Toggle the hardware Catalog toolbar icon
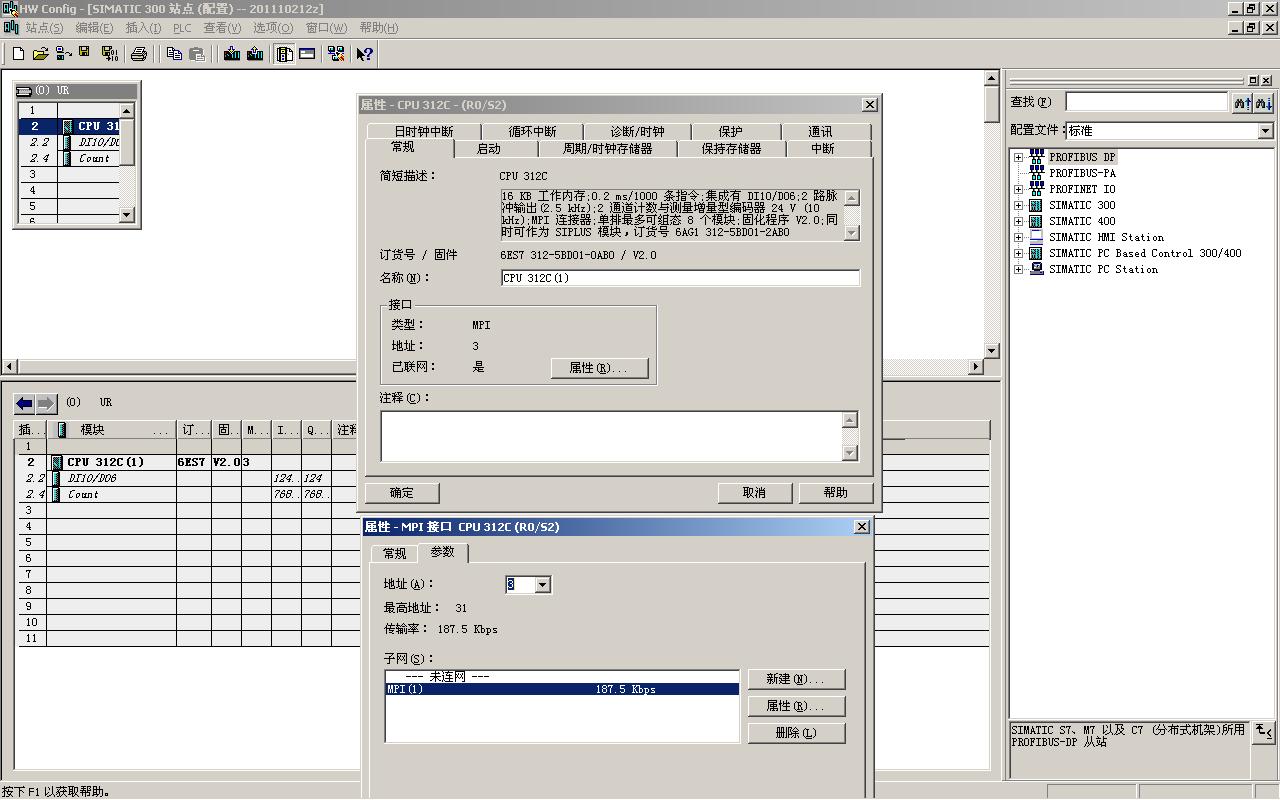 284,54
